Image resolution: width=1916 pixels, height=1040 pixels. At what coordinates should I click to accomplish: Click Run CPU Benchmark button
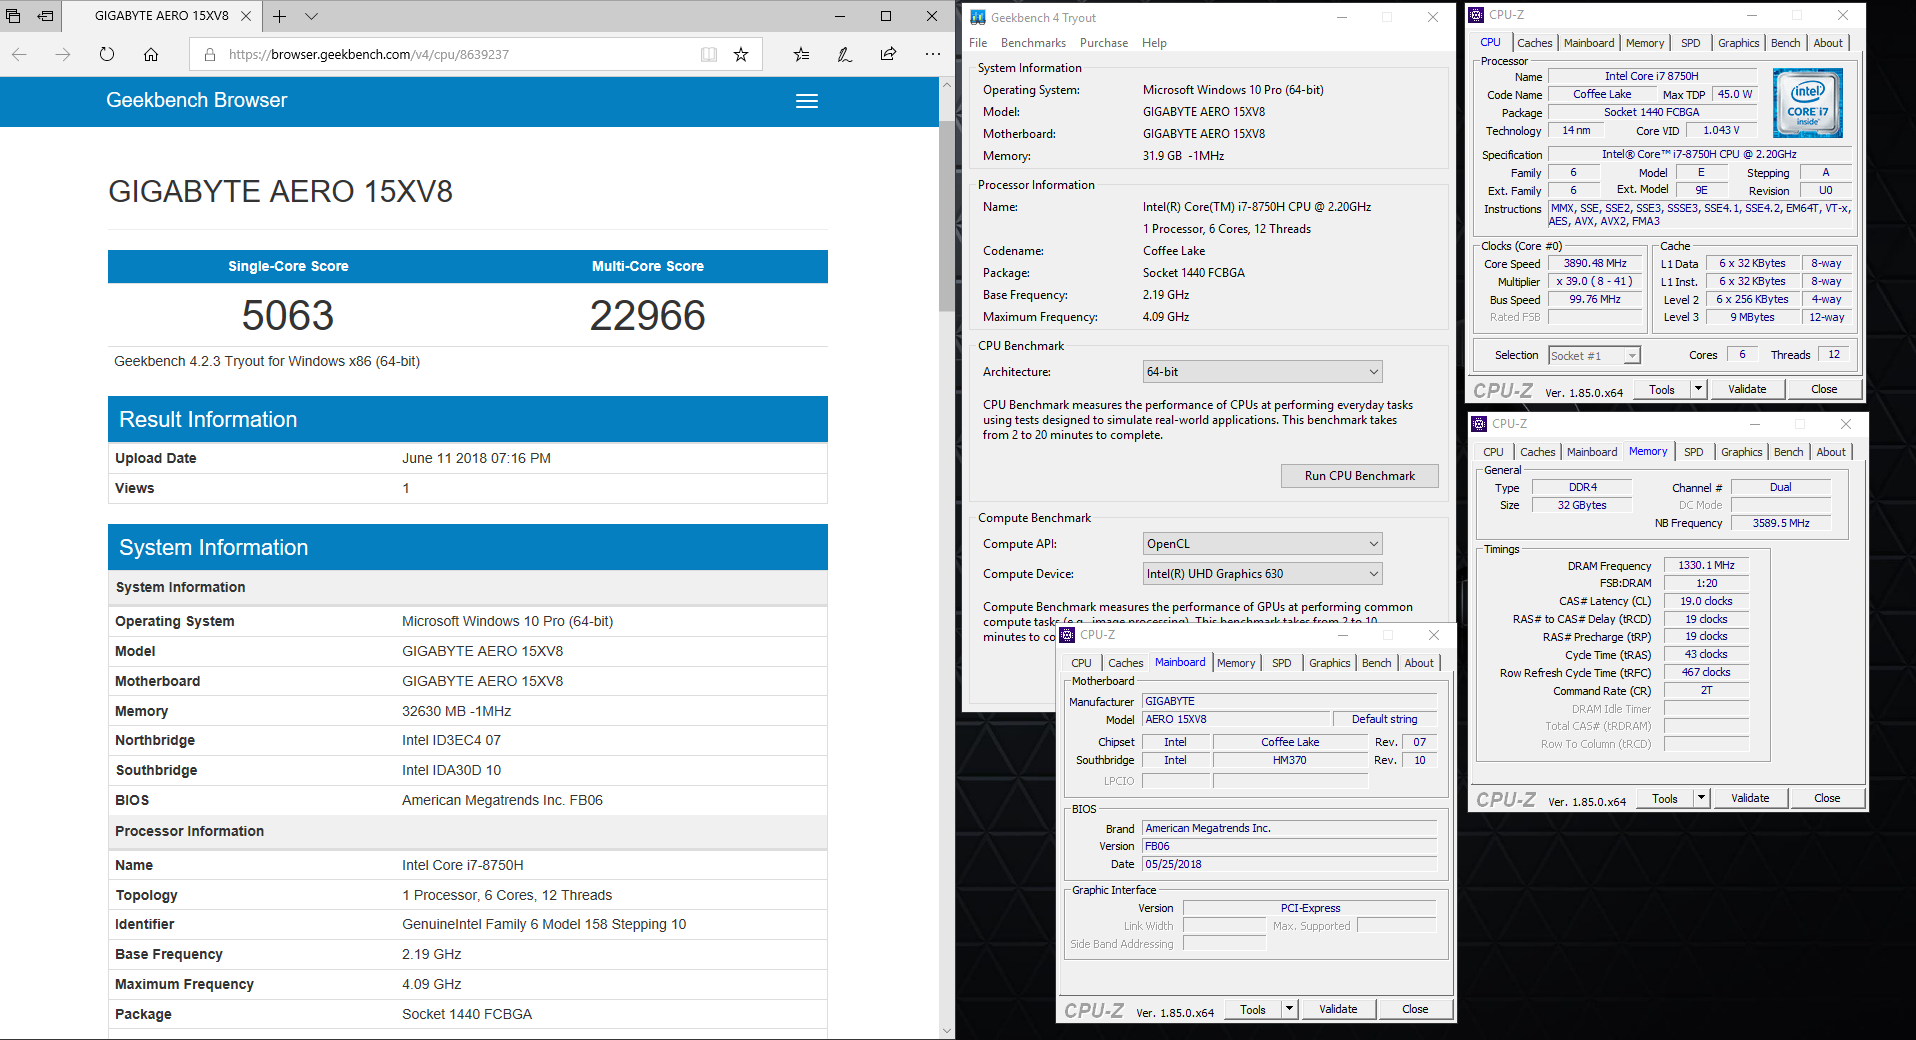1359,475
